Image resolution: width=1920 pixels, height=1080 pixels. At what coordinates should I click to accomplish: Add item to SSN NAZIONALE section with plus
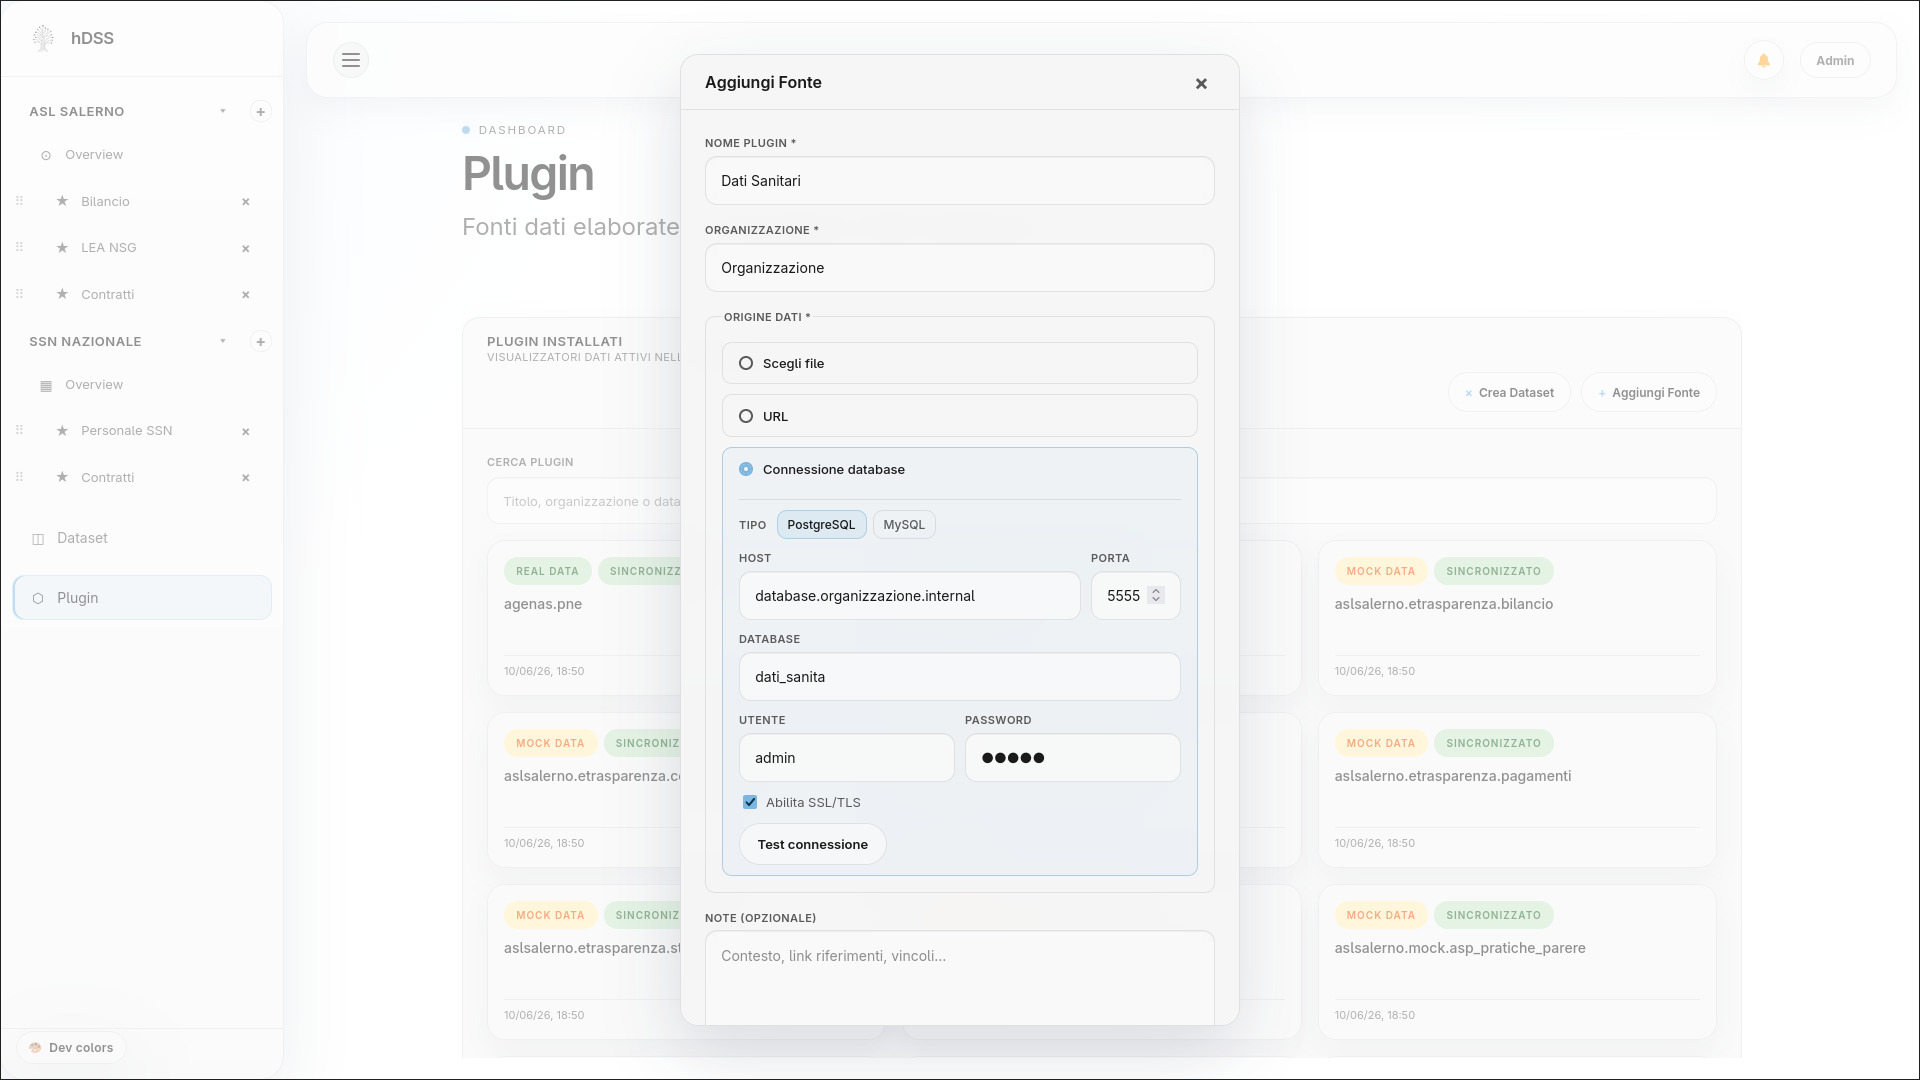[x=260, y=342]
